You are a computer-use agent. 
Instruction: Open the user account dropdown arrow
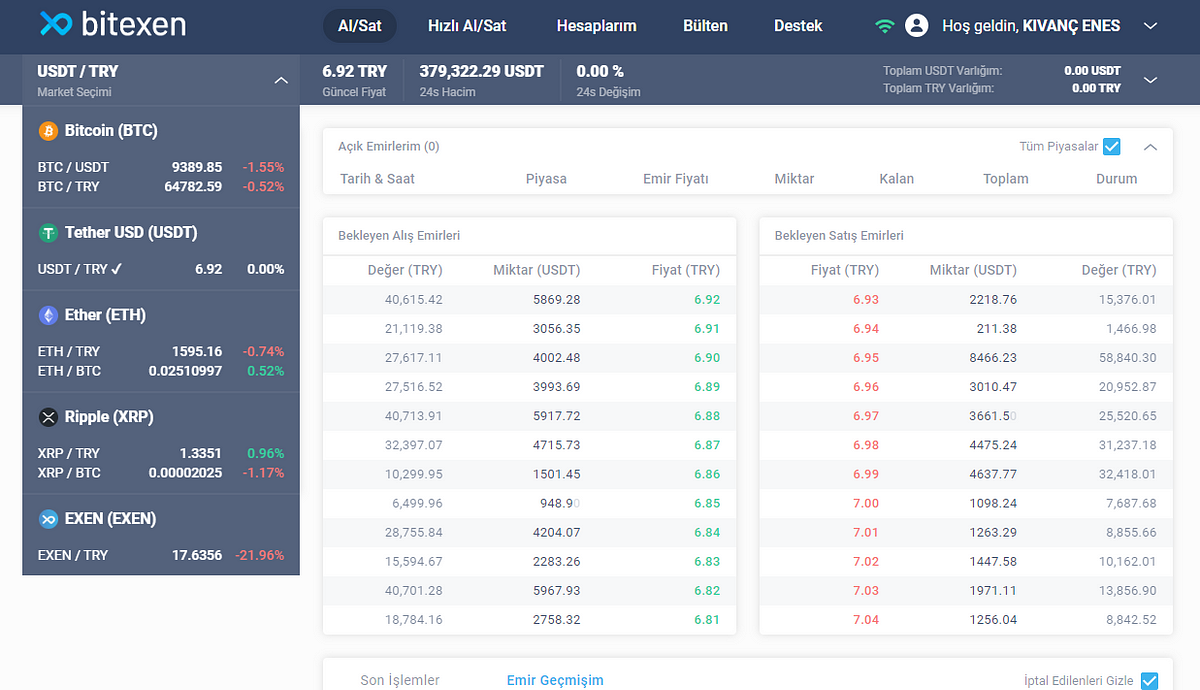click(1150, 26)
